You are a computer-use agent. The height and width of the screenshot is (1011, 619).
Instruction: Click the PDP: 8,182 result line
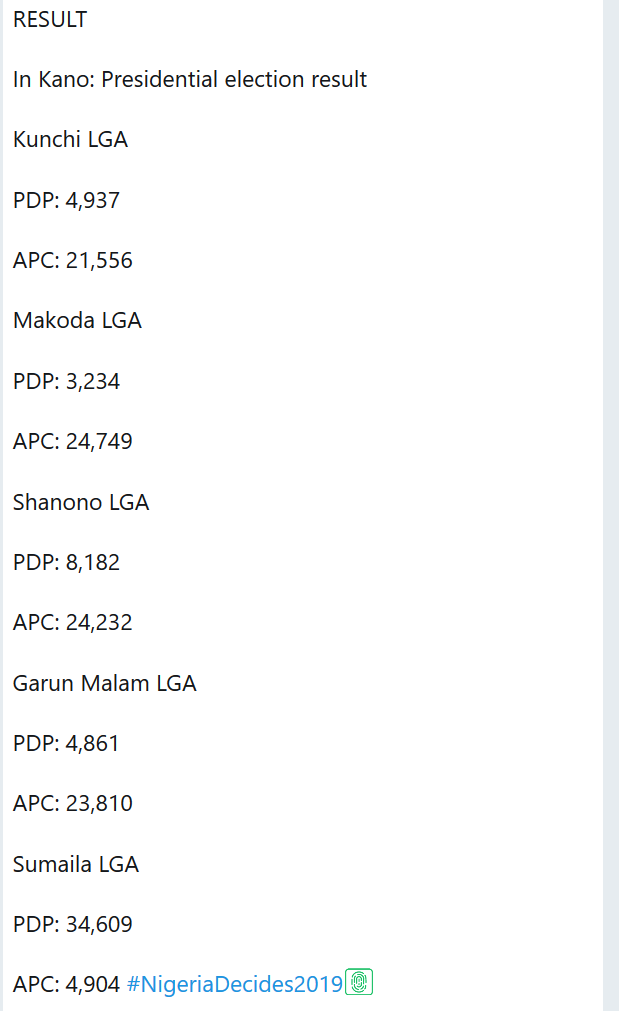point(66,562)
